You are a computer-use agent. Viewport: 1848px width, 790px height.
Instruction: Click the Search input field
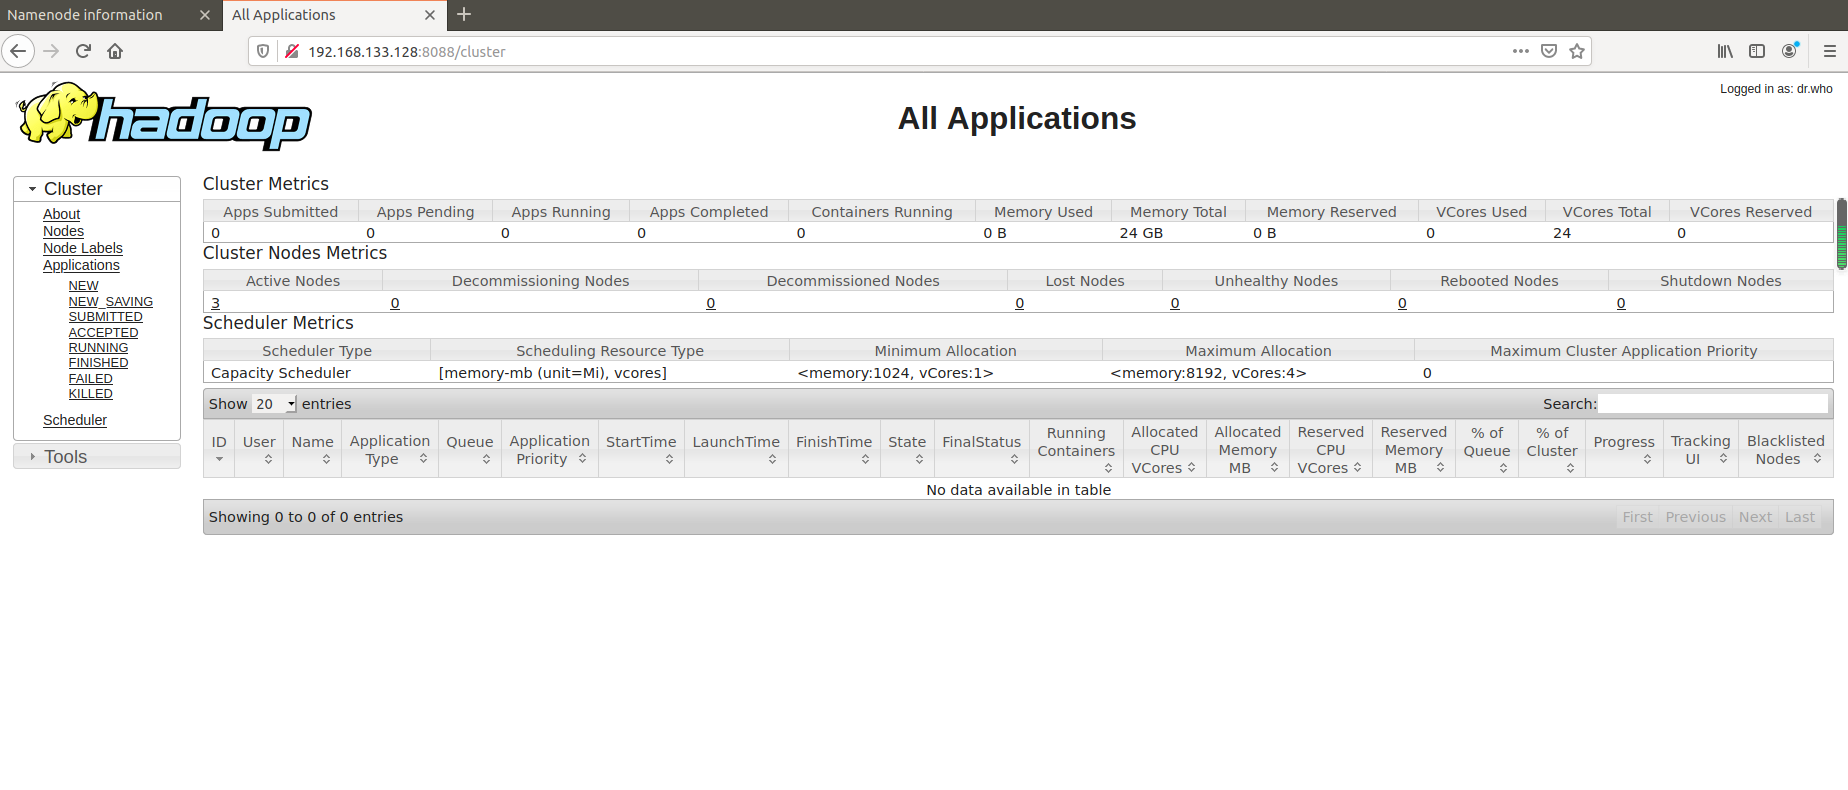[1713, 404]
